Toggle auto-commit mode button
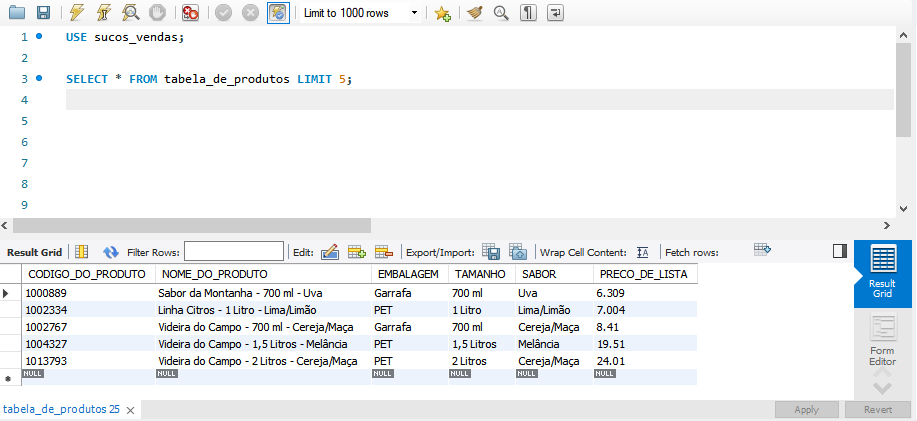Viewport: 917px width, 421px height. pos(278,13)
